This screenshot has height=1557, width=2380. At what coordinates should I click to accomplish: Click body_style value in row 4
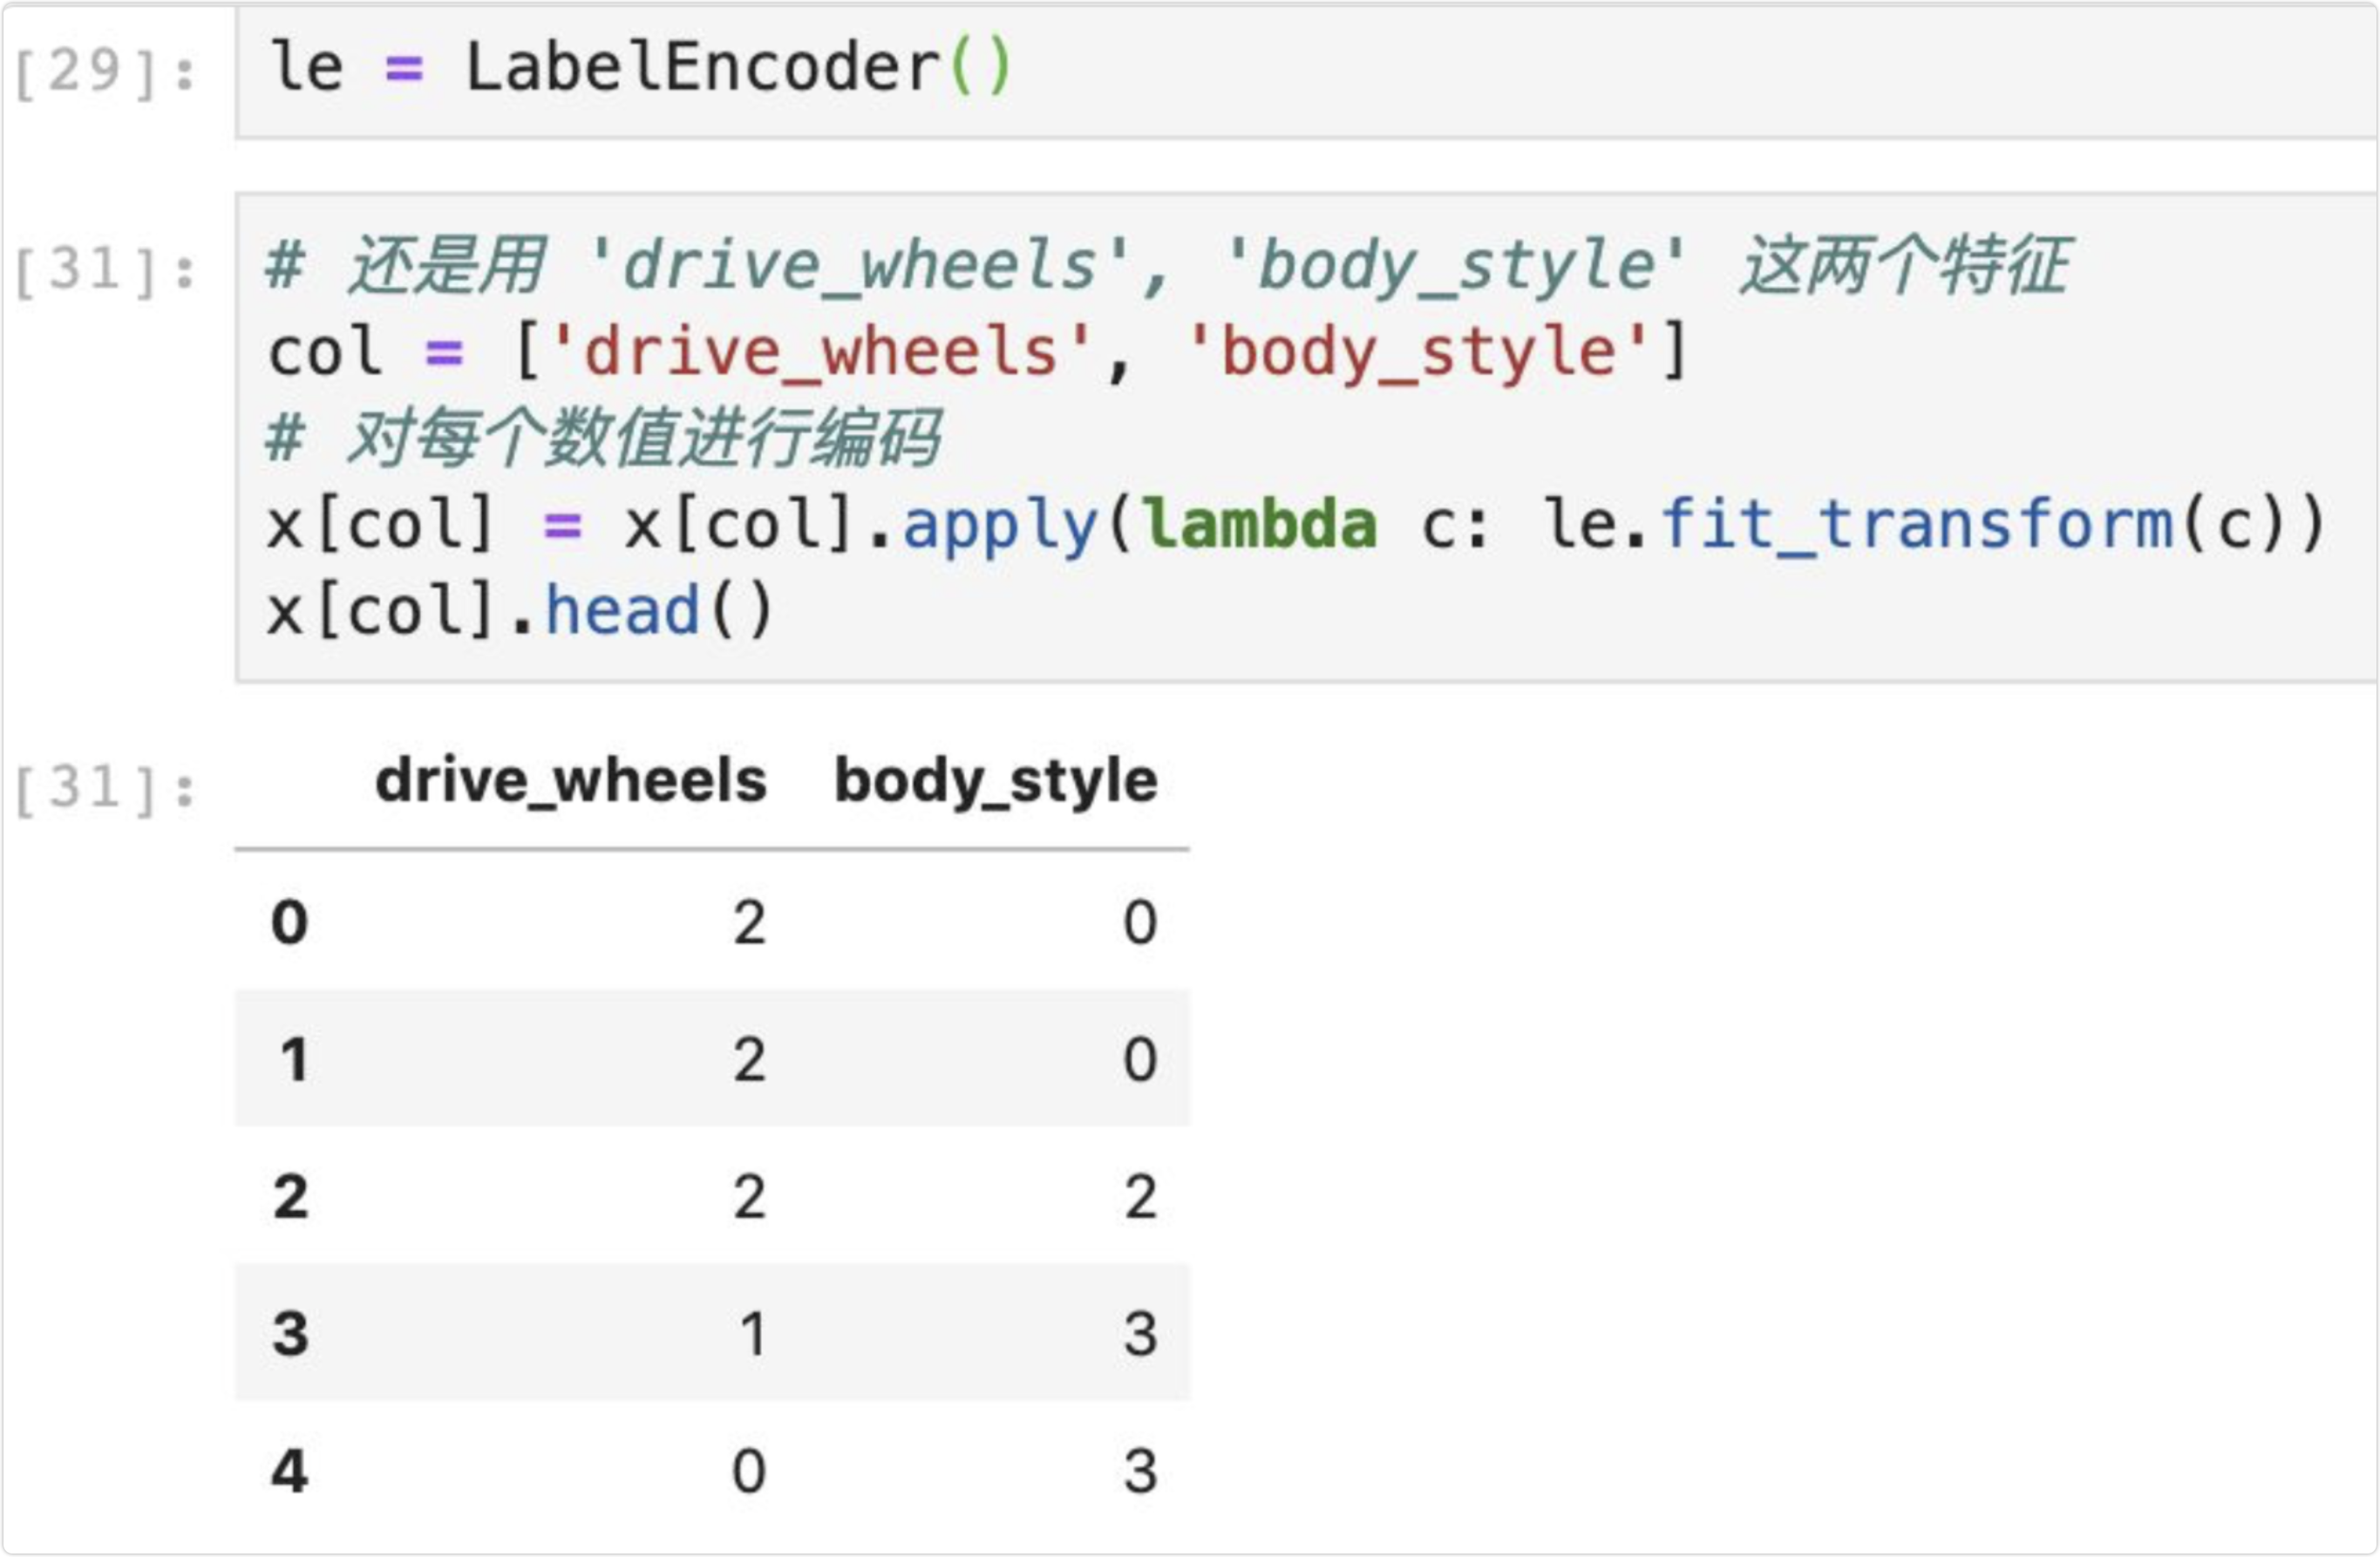click(x=1140, y=1471)
